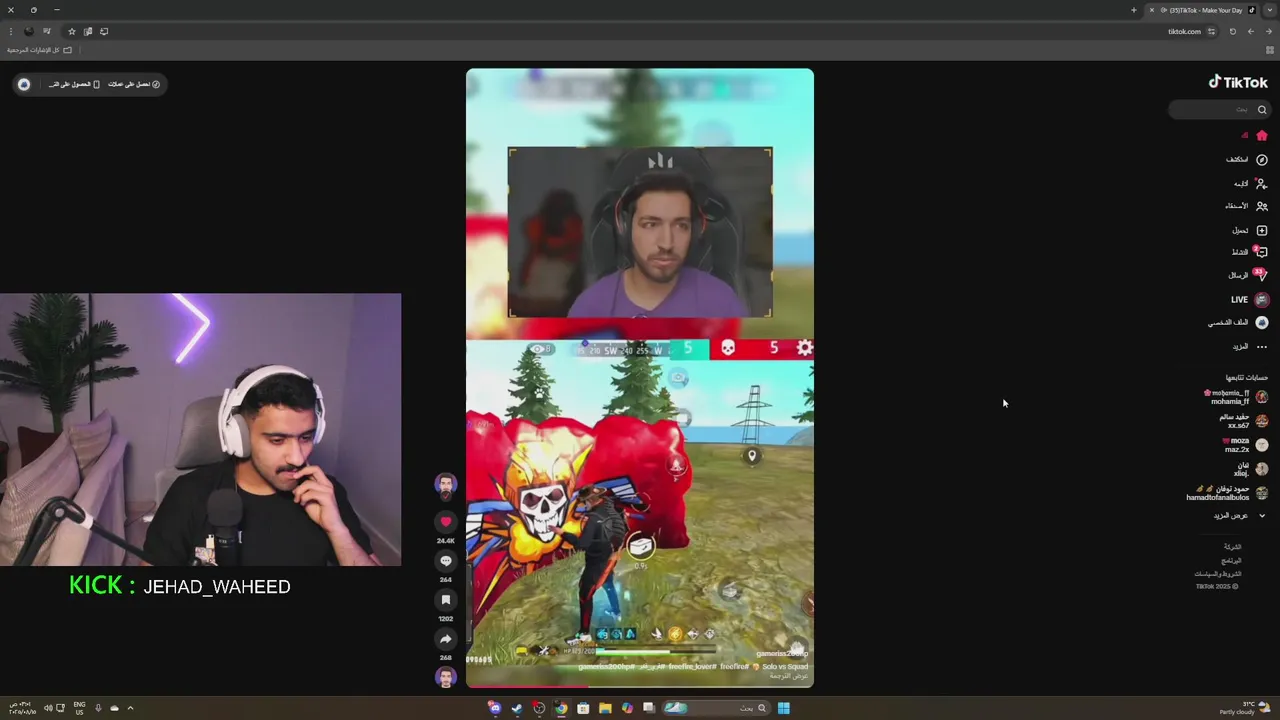Click the TikTok logo
Image resolution: width=1280 pixels, height=720 pixels.
1238,82
